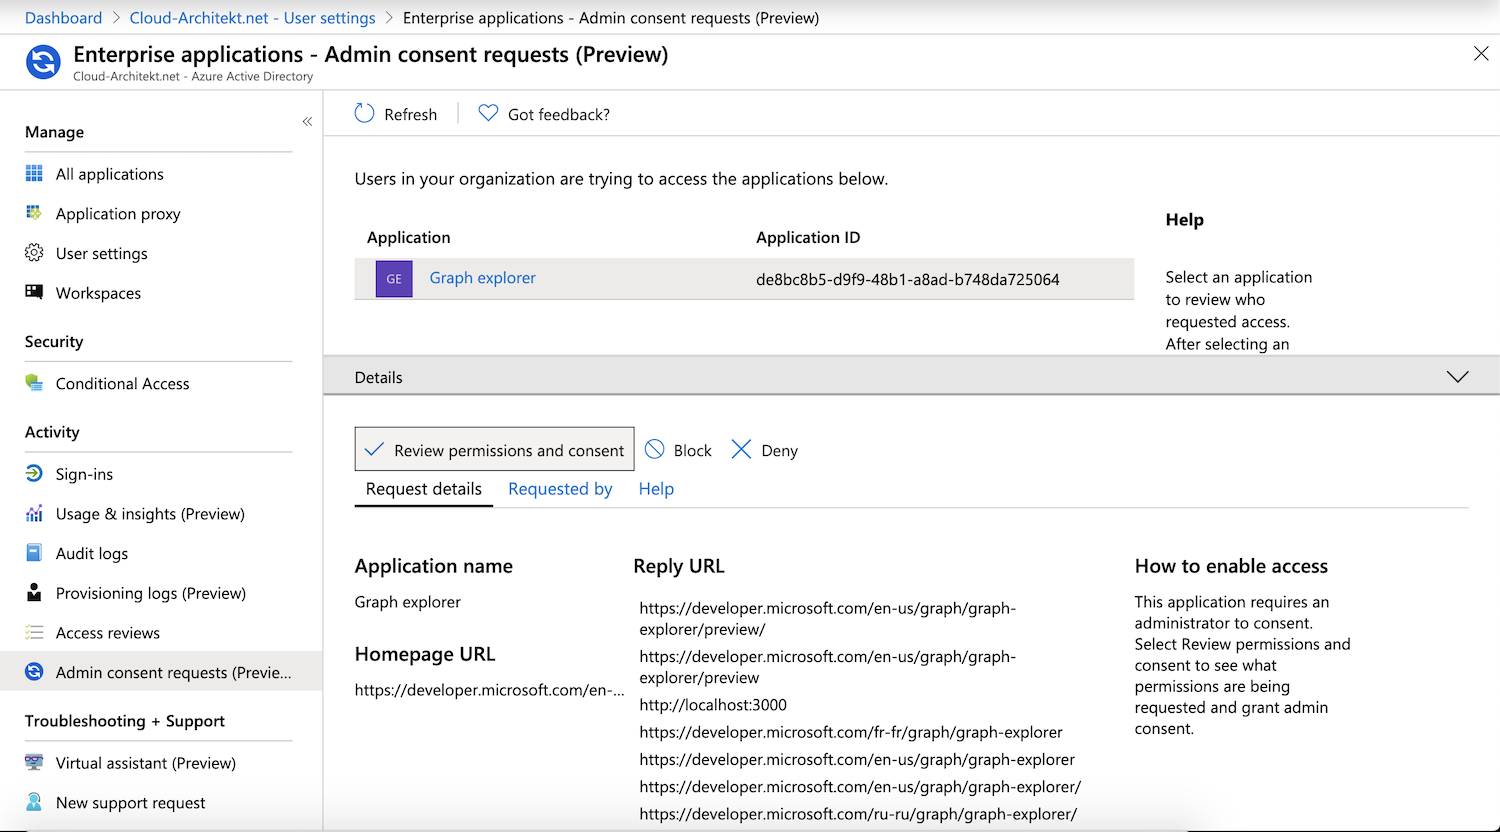The height and width of the screenshot is (832, 1500).
Task: Click the Graph explorer application name value
Action: point(407,602)
